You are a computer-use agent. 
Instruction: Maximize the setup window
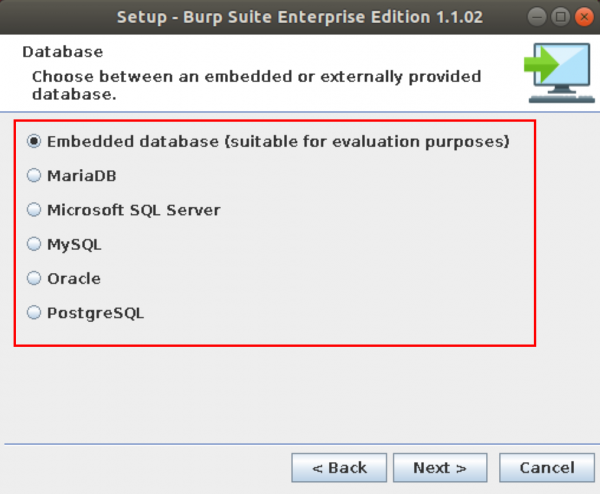point(560,17)
